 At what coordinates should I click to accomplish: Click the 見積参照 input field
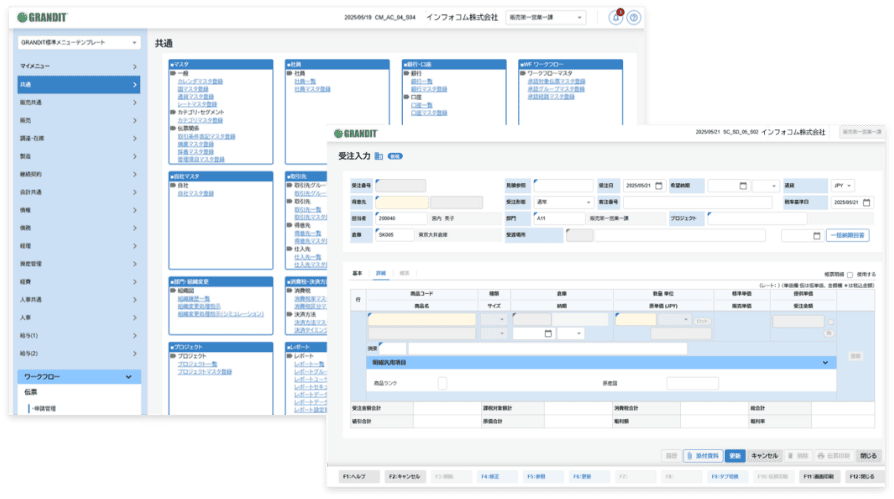click(x=562, y=186)
